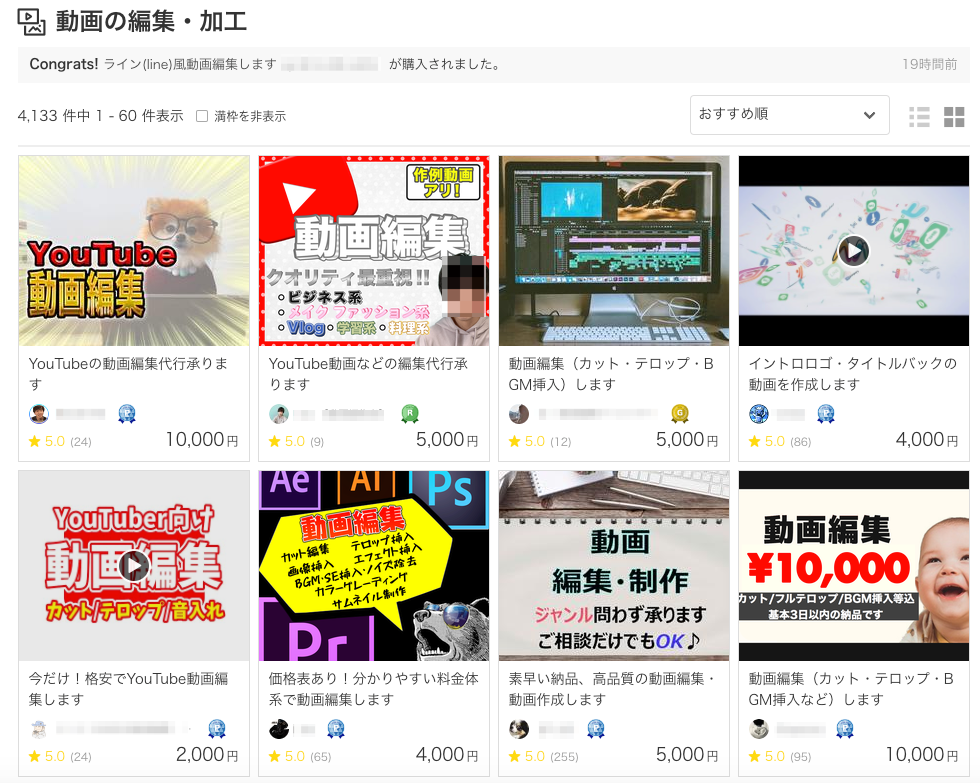The height and width of the screenshot is (783, 980).
Task: Click 10,000円 price on "BGM挿入など" listing
Action: [x=922, y=755]
